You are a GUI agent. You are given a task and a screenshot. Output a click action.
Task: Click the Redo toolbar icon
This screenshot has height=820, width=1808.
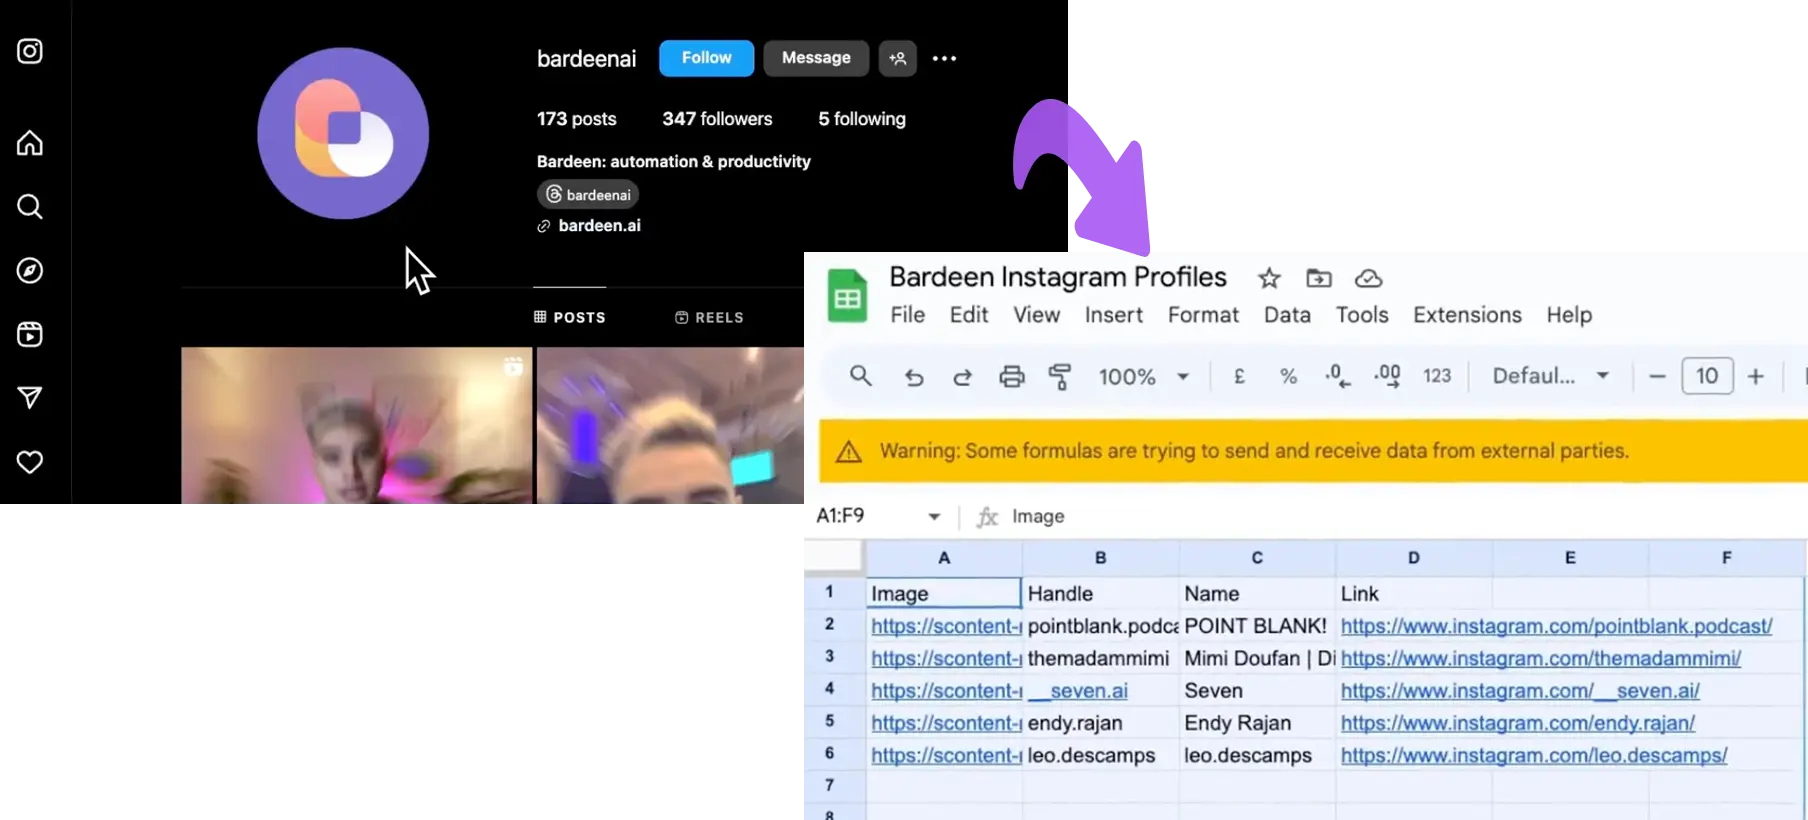pos(962,377)
